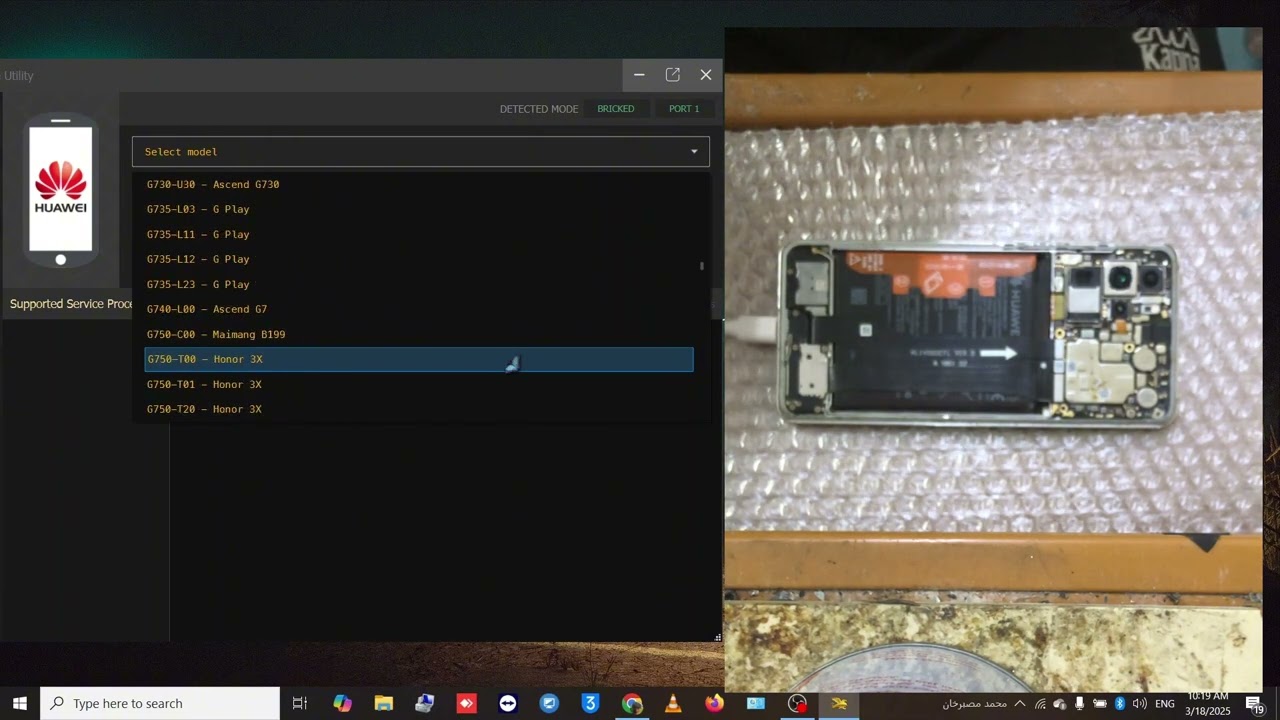
Task: Open File Explorer from taskbar
Action: point(384,703)
